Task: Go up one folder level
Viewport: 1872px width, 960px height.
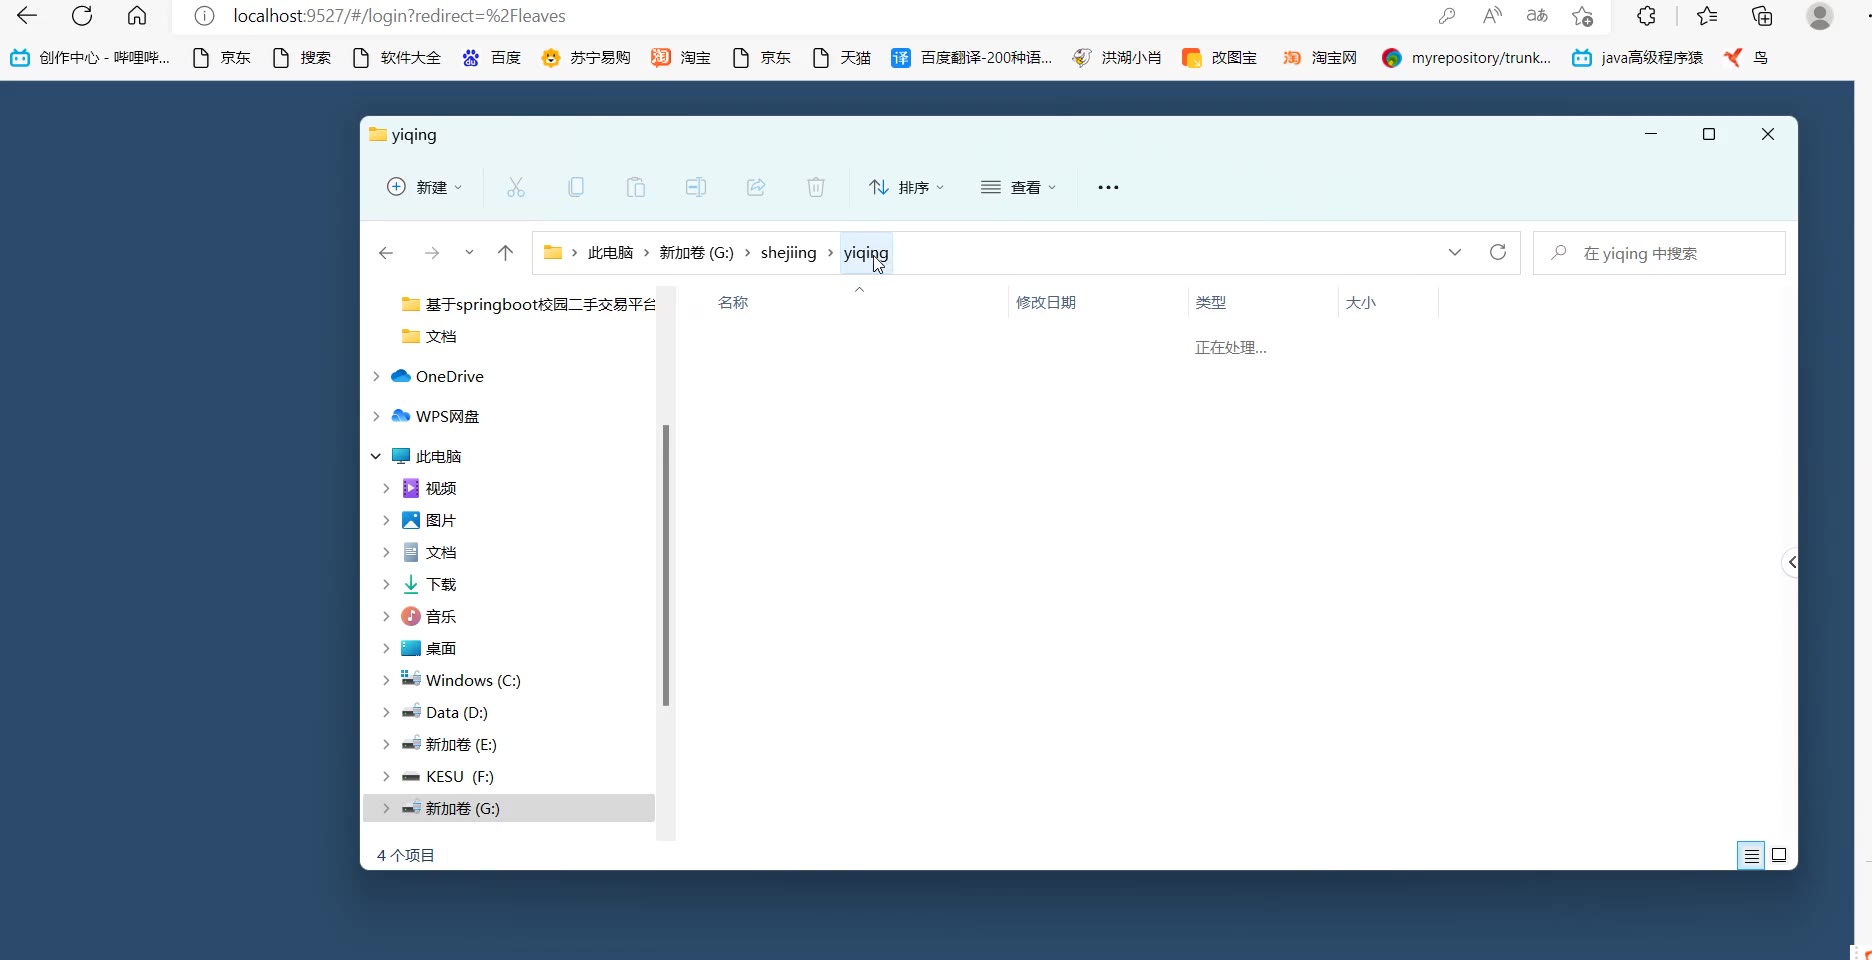Action: coord(505,253)
